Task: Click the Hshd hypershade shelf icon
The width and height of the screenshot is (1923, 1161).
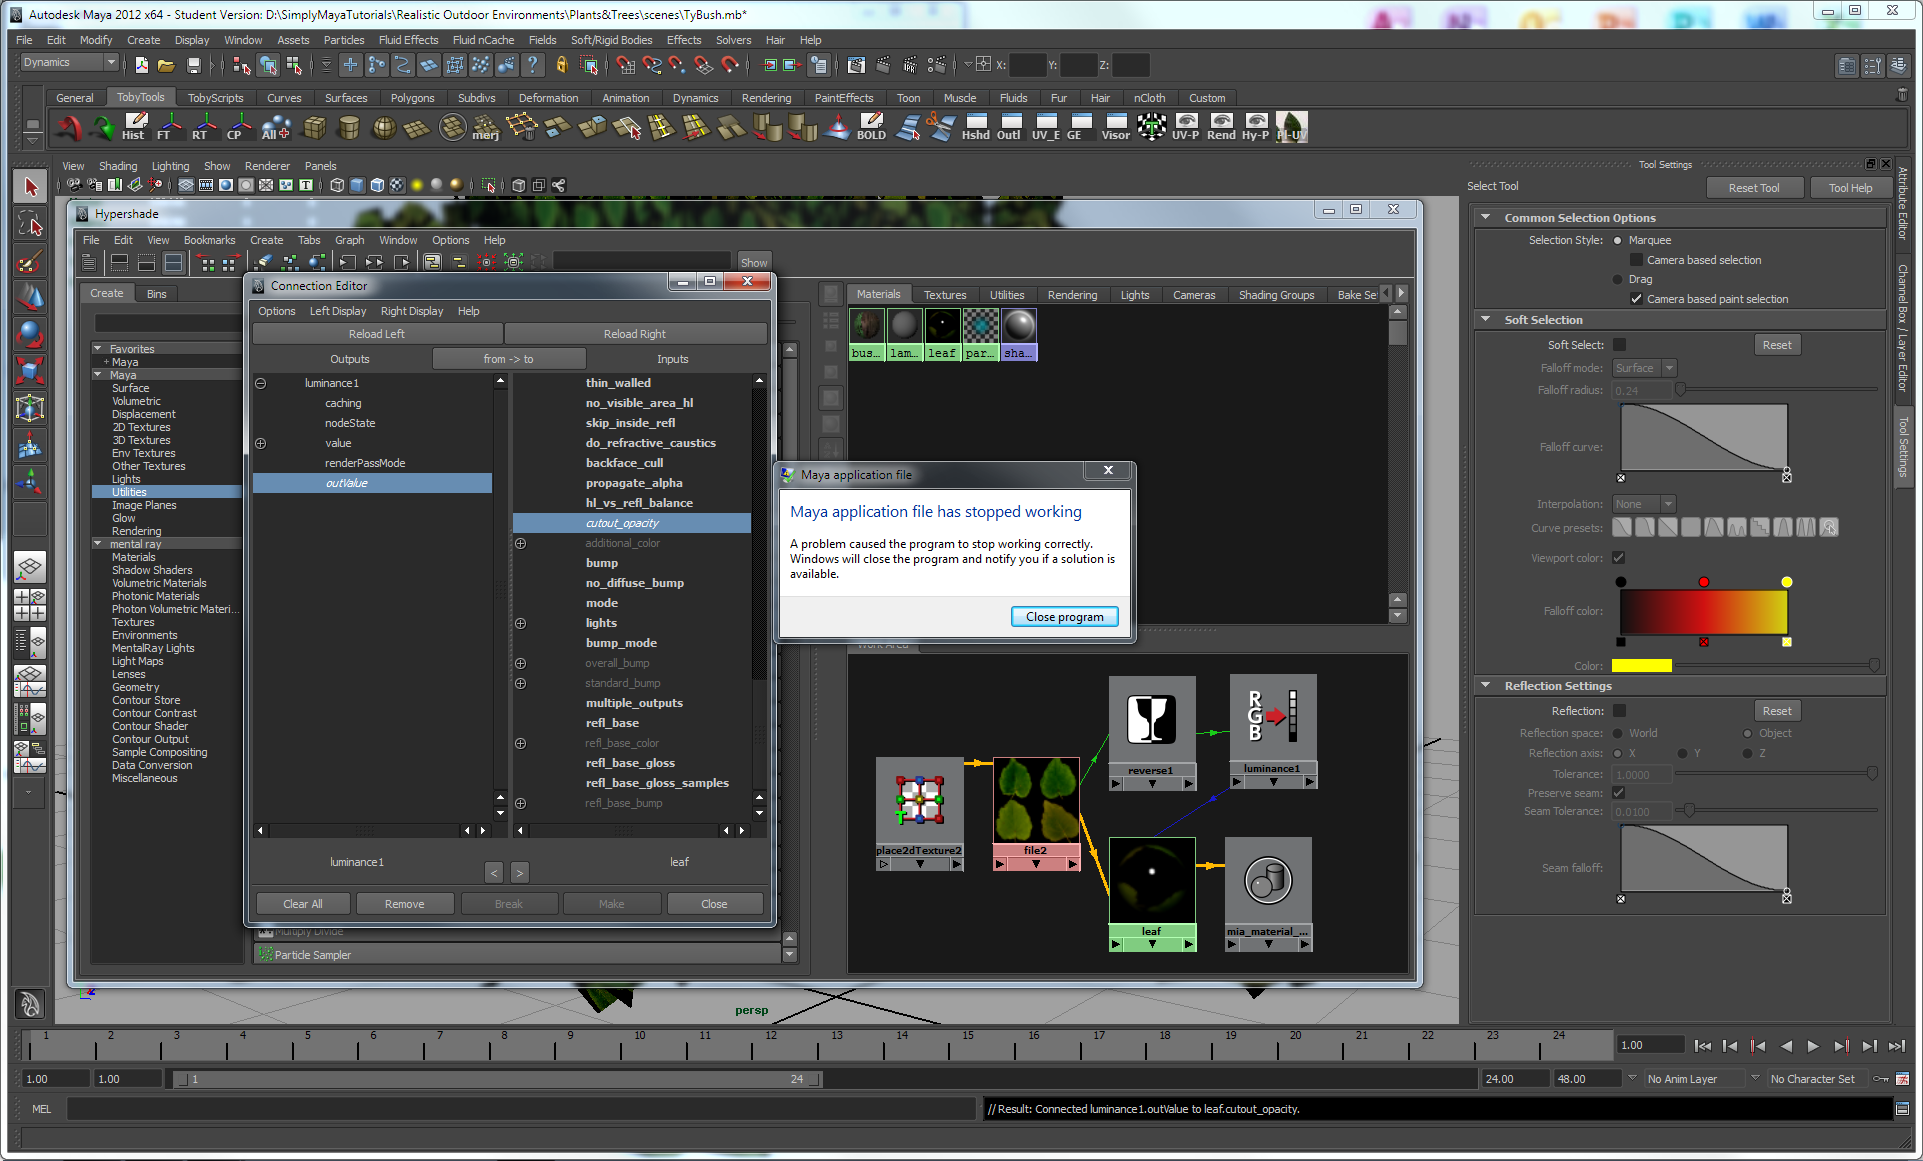Action: click(x=975, y=127)
